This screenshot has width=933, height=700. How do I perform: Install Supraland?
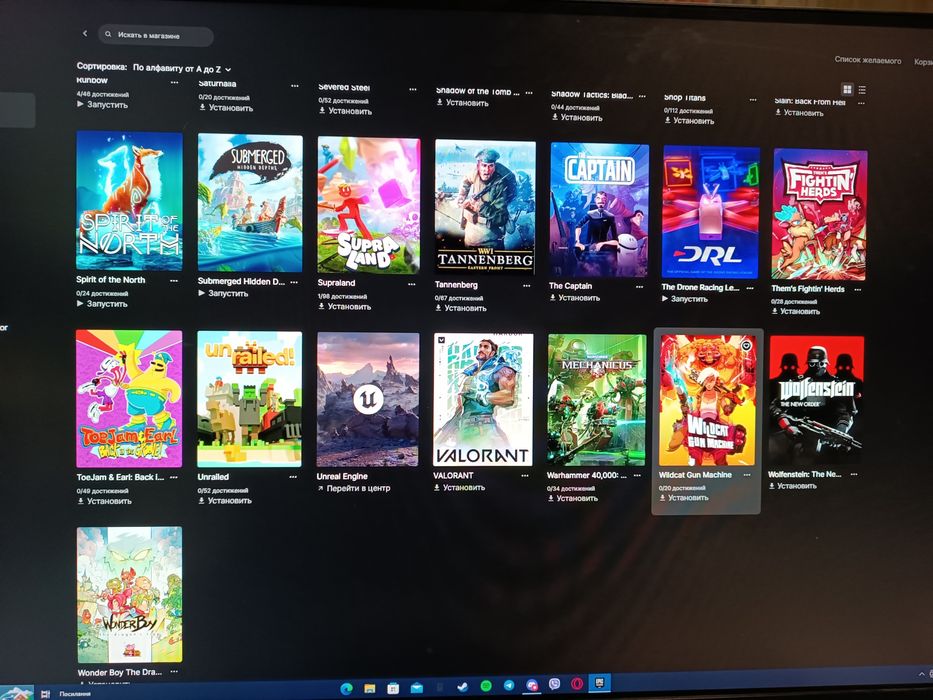coord(345,307)
